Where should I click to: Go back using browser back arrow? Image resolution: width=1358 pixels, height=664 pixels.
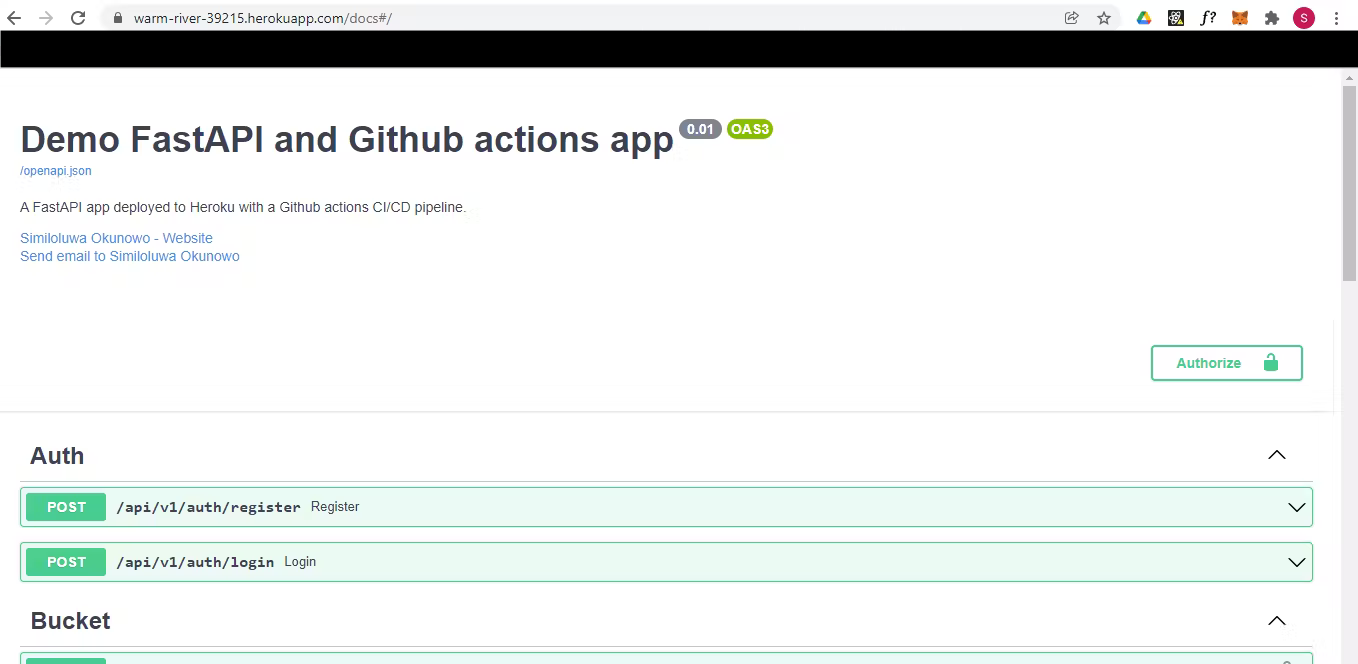[15, 18]
